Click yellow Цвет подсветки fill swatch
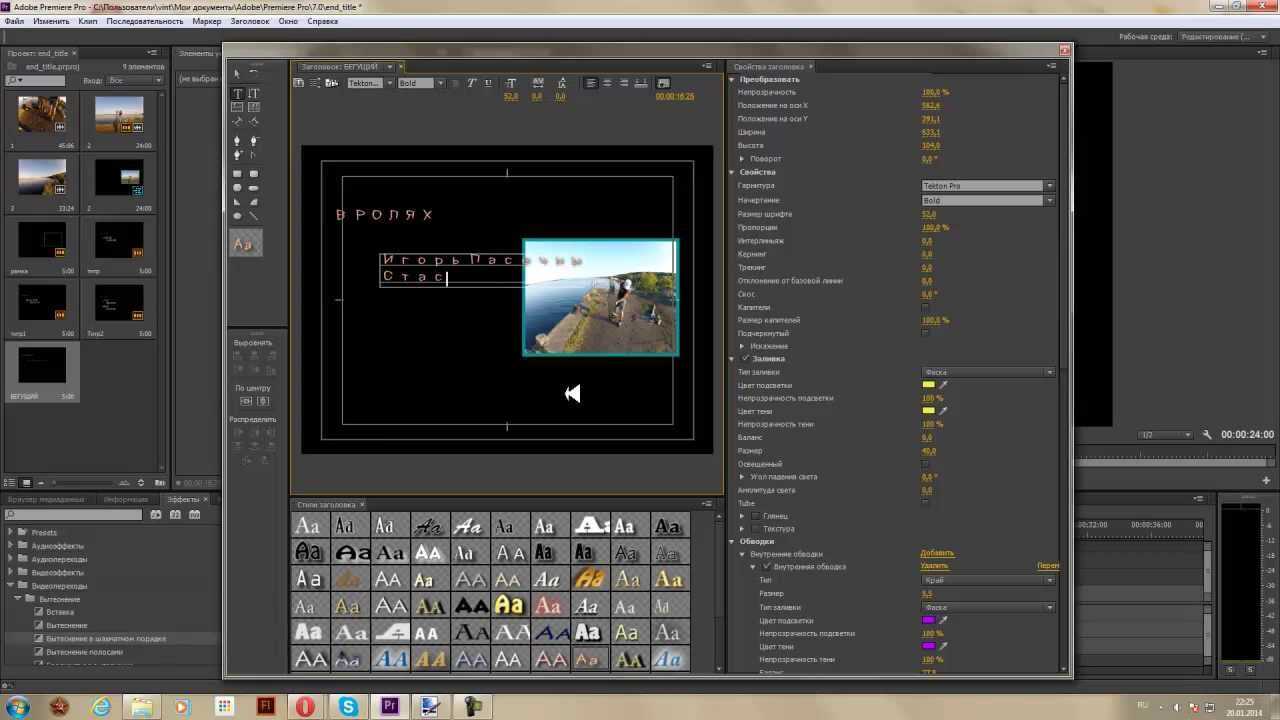 tap(929, 385)
